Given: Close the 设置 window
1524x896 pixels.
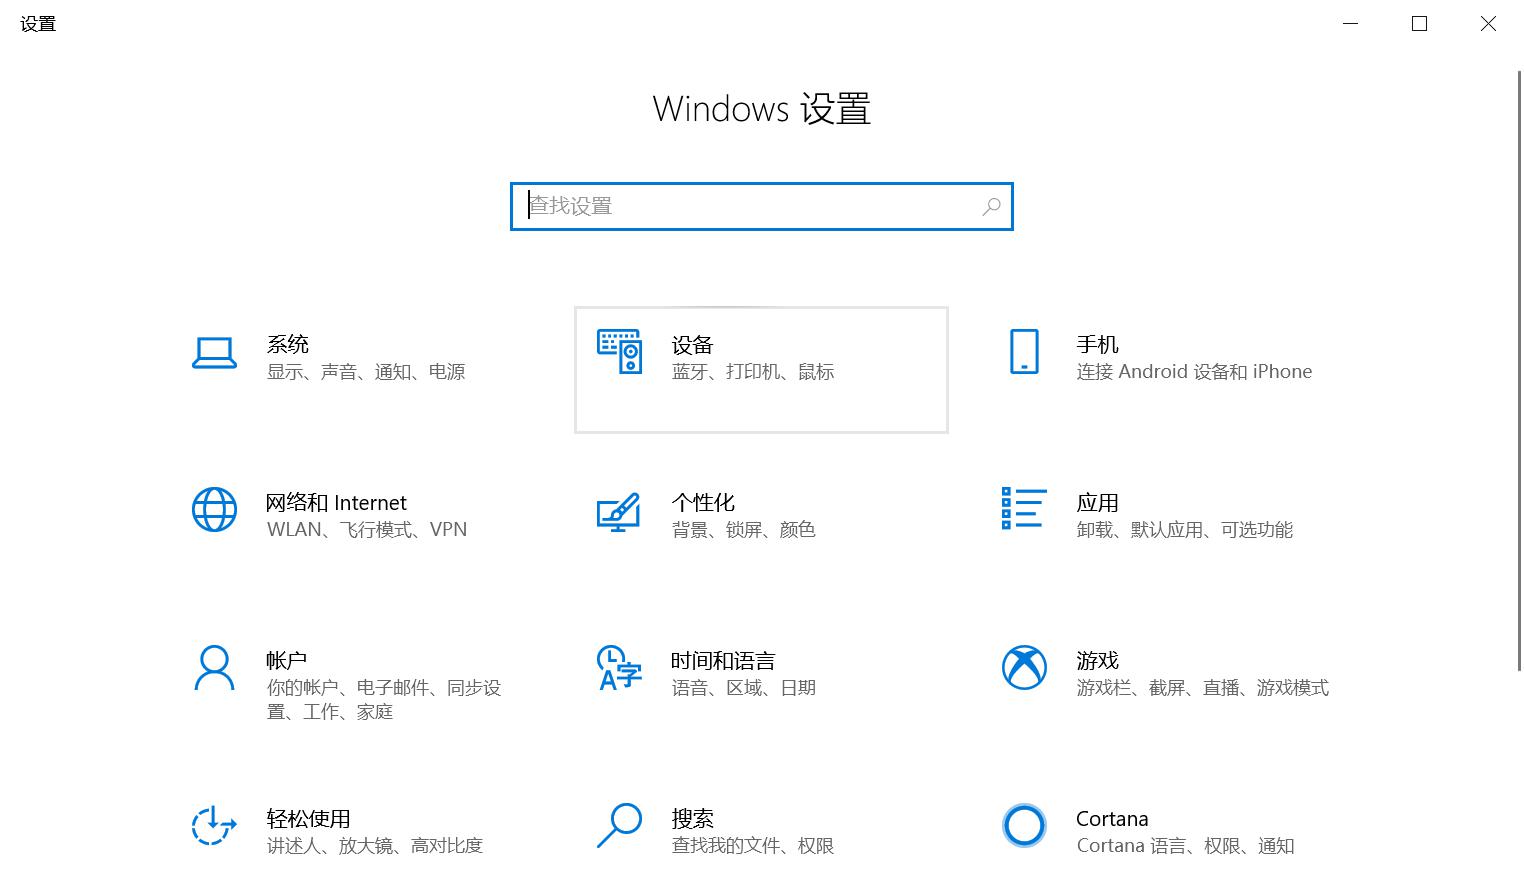Looking at the screenshot, I should [1488, 24].
